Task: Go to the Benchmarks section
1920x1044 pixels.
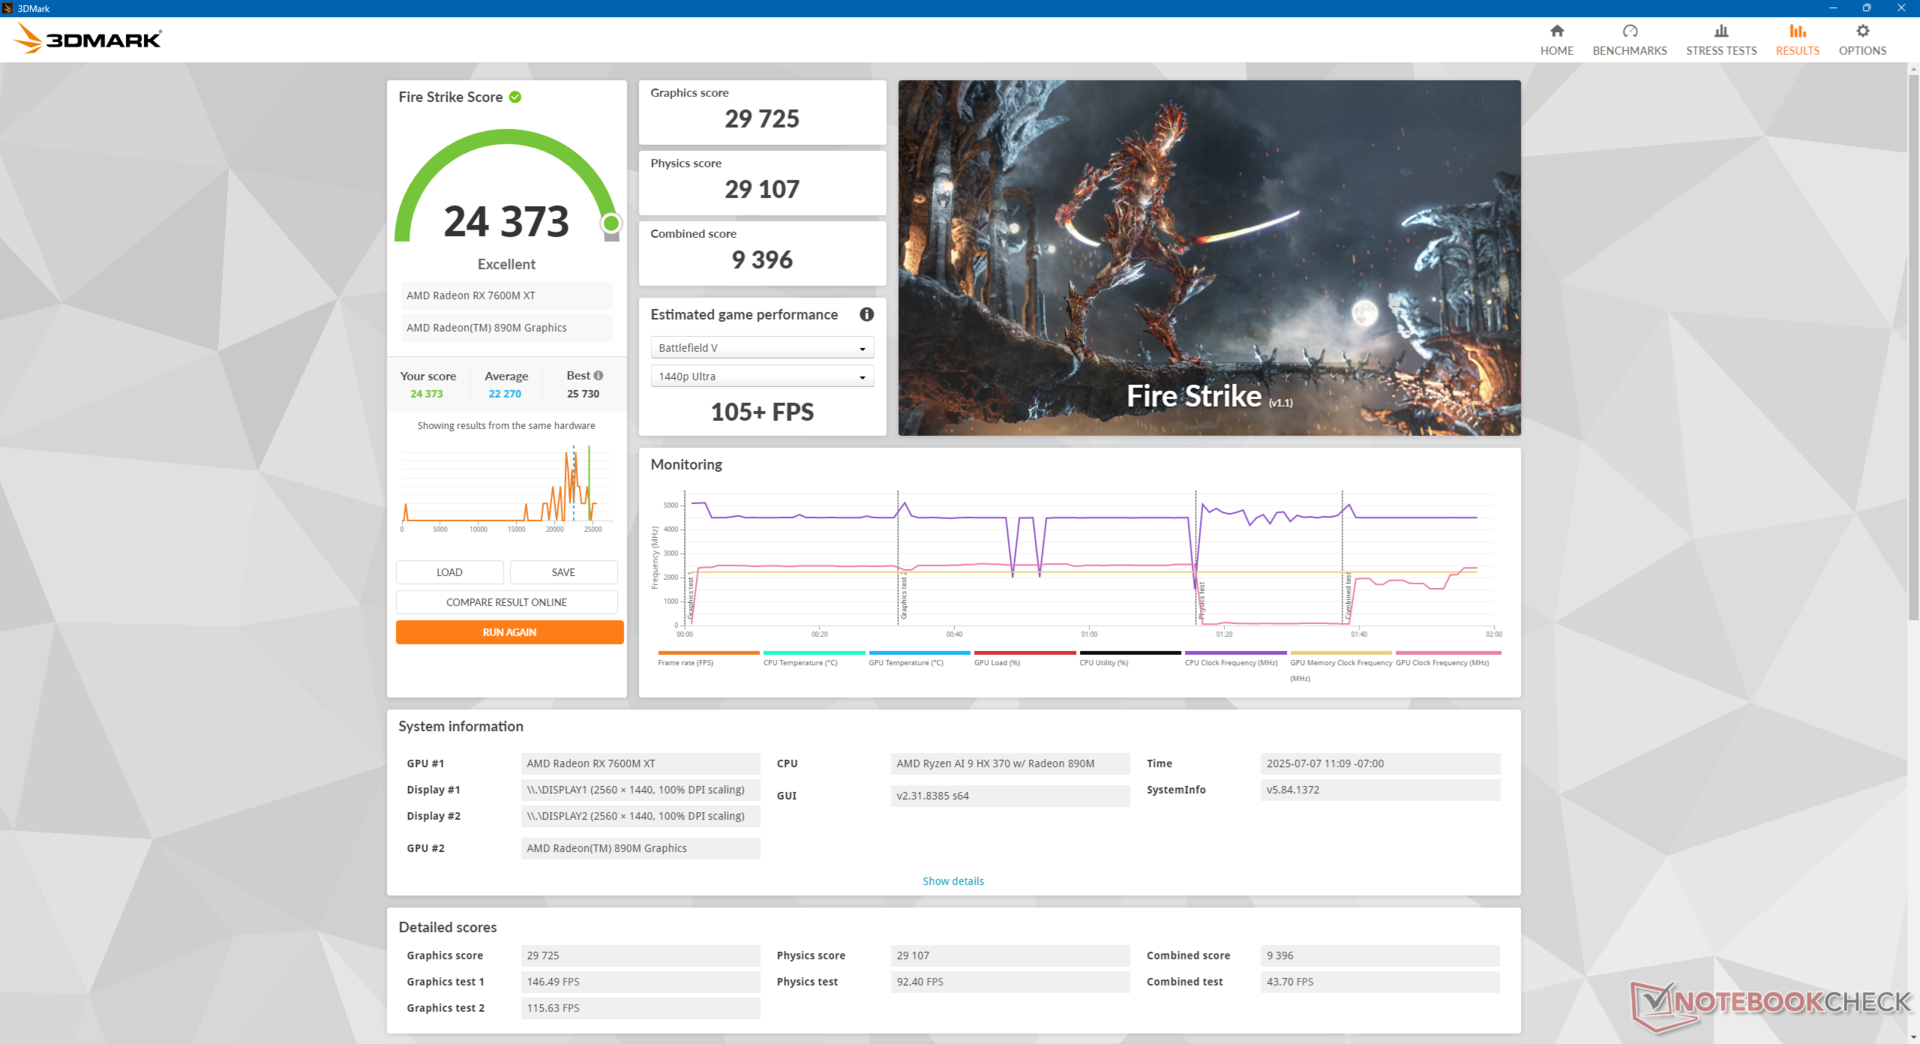Action: [1629, 40]
